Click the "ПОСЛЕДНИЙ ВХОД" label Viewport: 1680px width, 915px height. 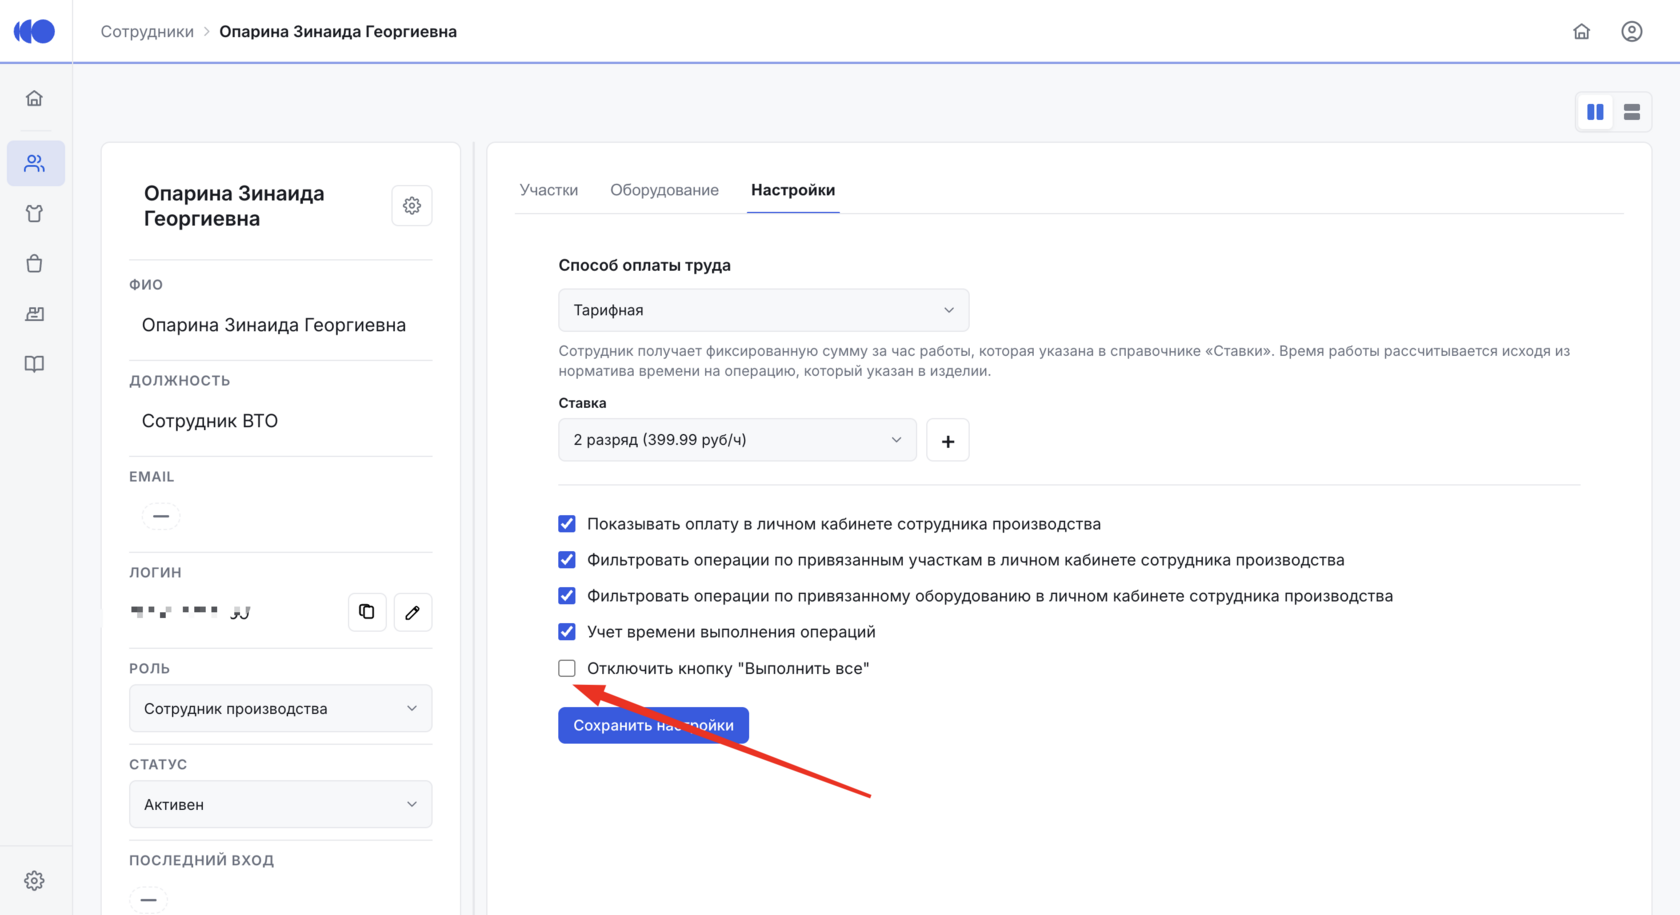pos(201,860)
